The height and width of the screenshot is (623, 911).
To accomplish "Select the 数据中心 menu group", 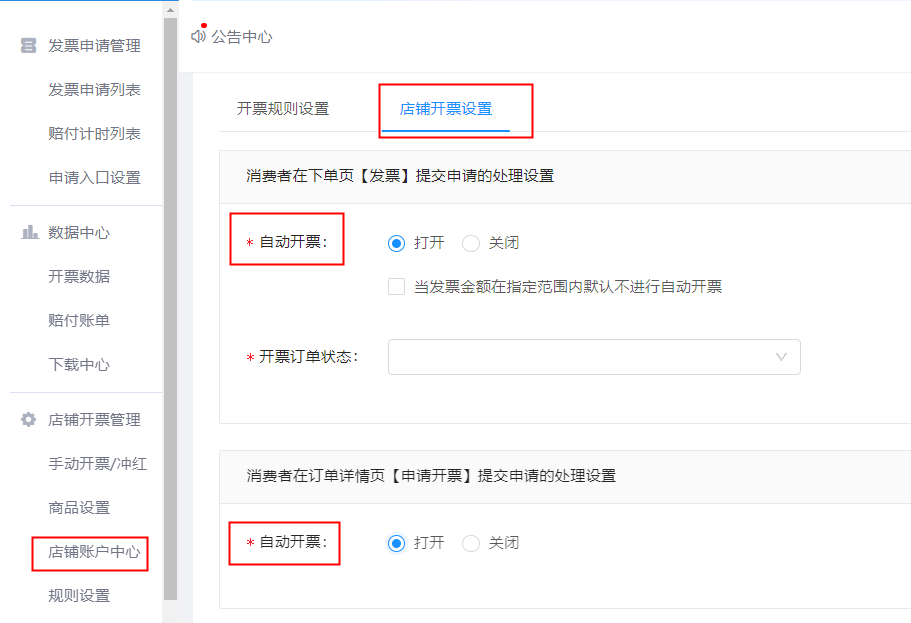I will click(79, 232).
